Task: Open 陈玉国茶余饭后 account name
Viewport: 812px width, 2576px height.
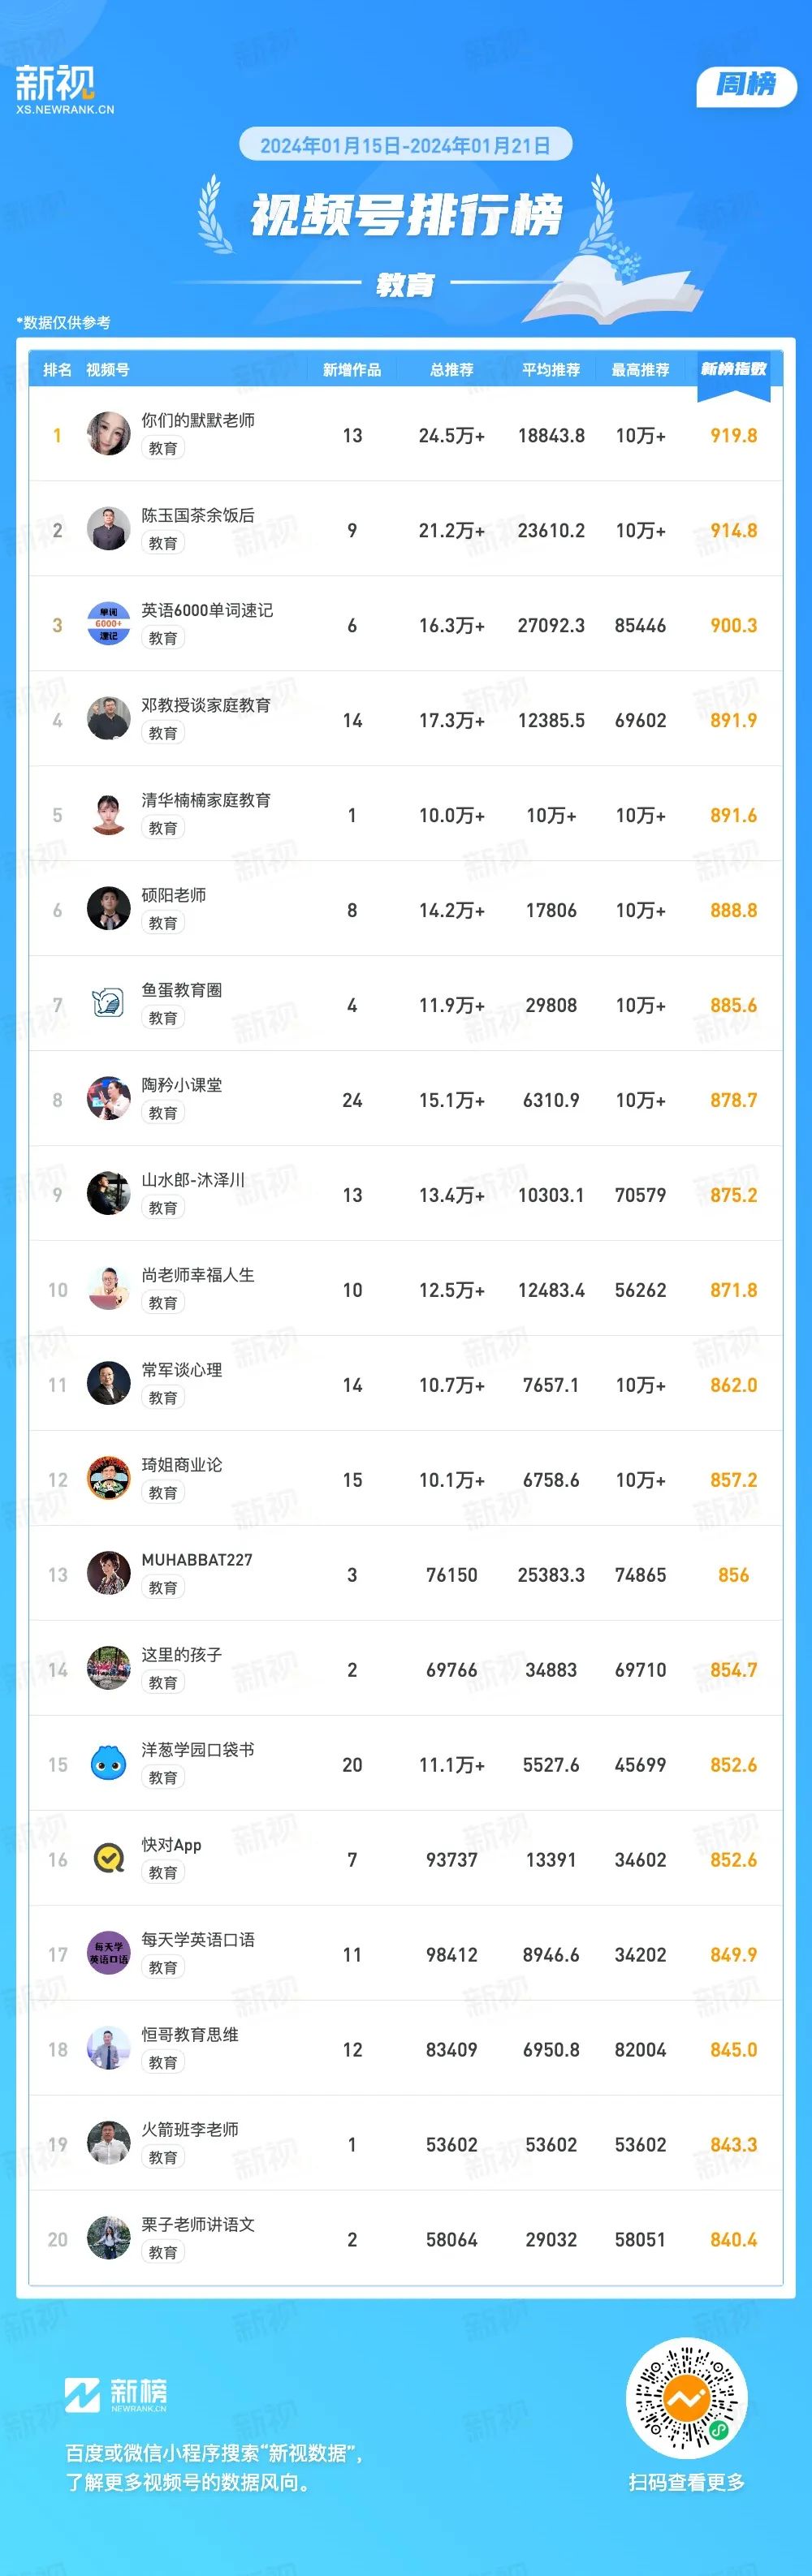Action: point(198,515)
